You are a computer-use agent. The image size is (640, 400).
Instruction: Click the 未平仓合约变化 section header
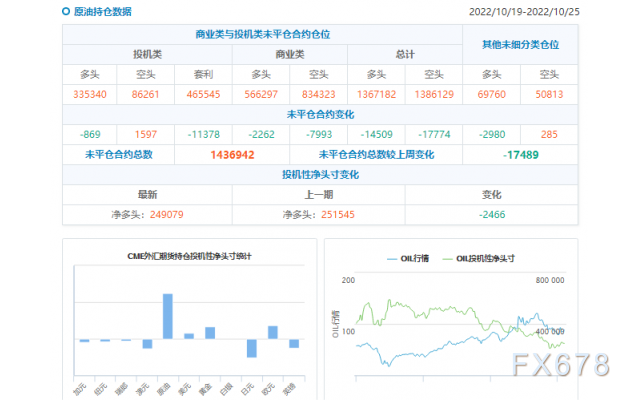coord(320,114)
